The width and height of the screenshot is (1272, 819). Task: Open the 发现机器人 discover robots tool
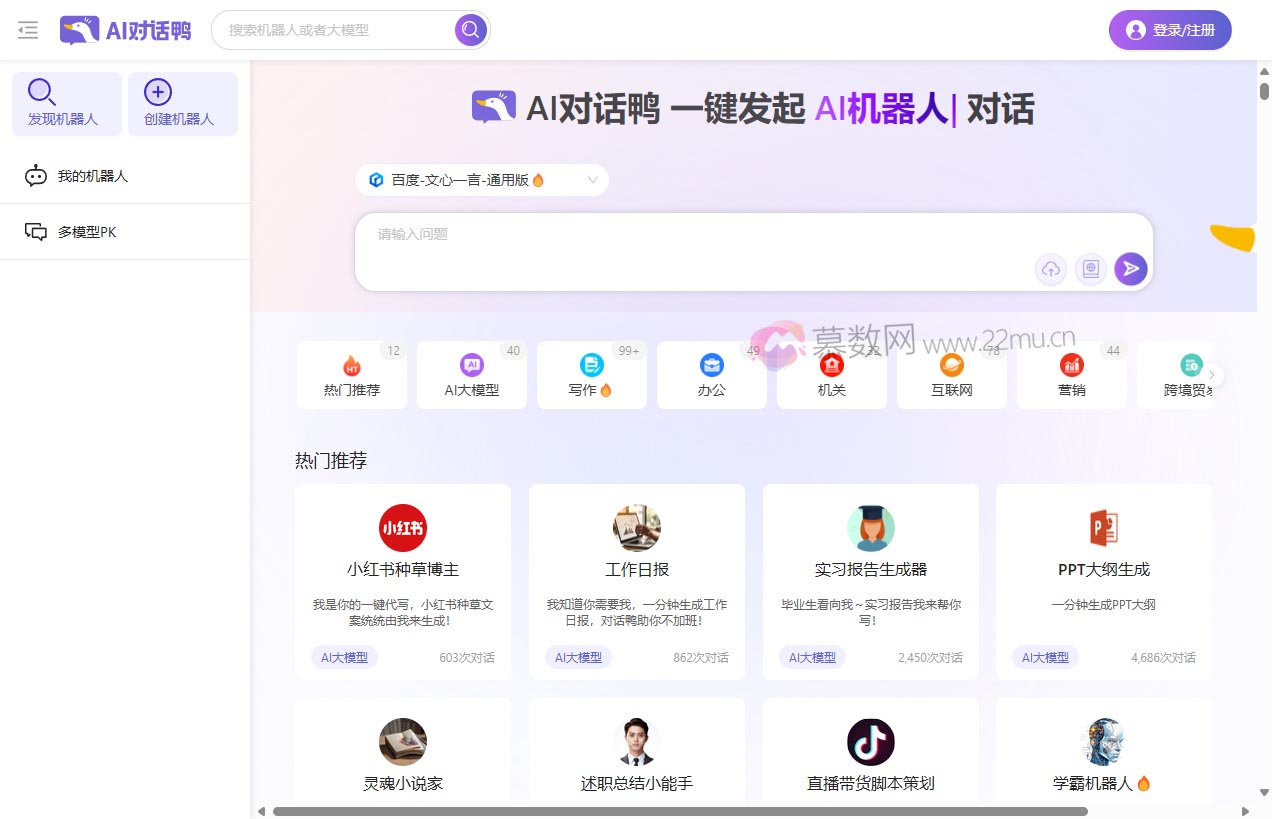click(x=66, y=103)
